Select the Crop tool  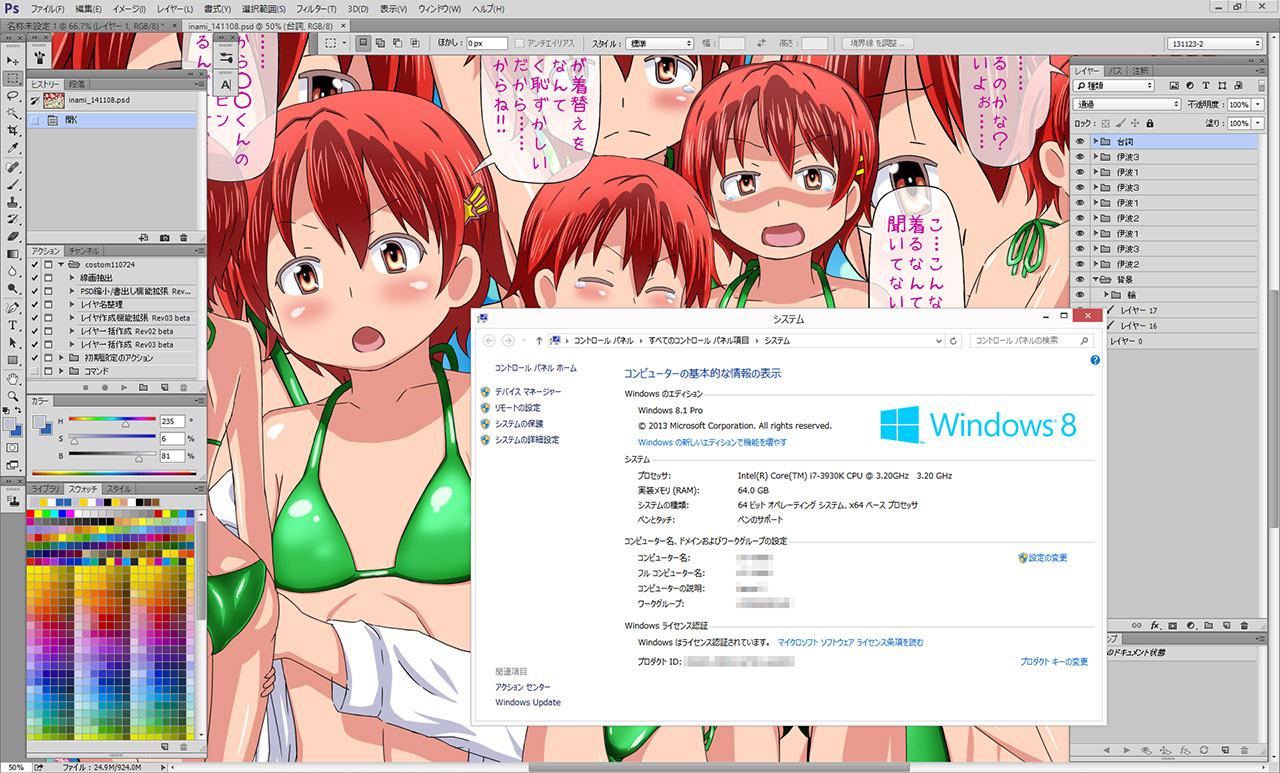(x=13, y=131)
